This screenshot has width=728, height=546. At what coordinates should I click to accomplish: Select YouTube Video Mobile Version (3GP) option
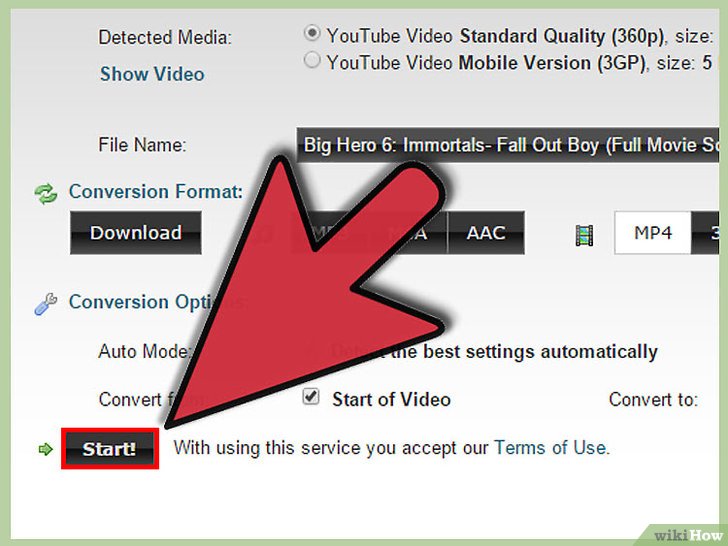tap(312, 60)
